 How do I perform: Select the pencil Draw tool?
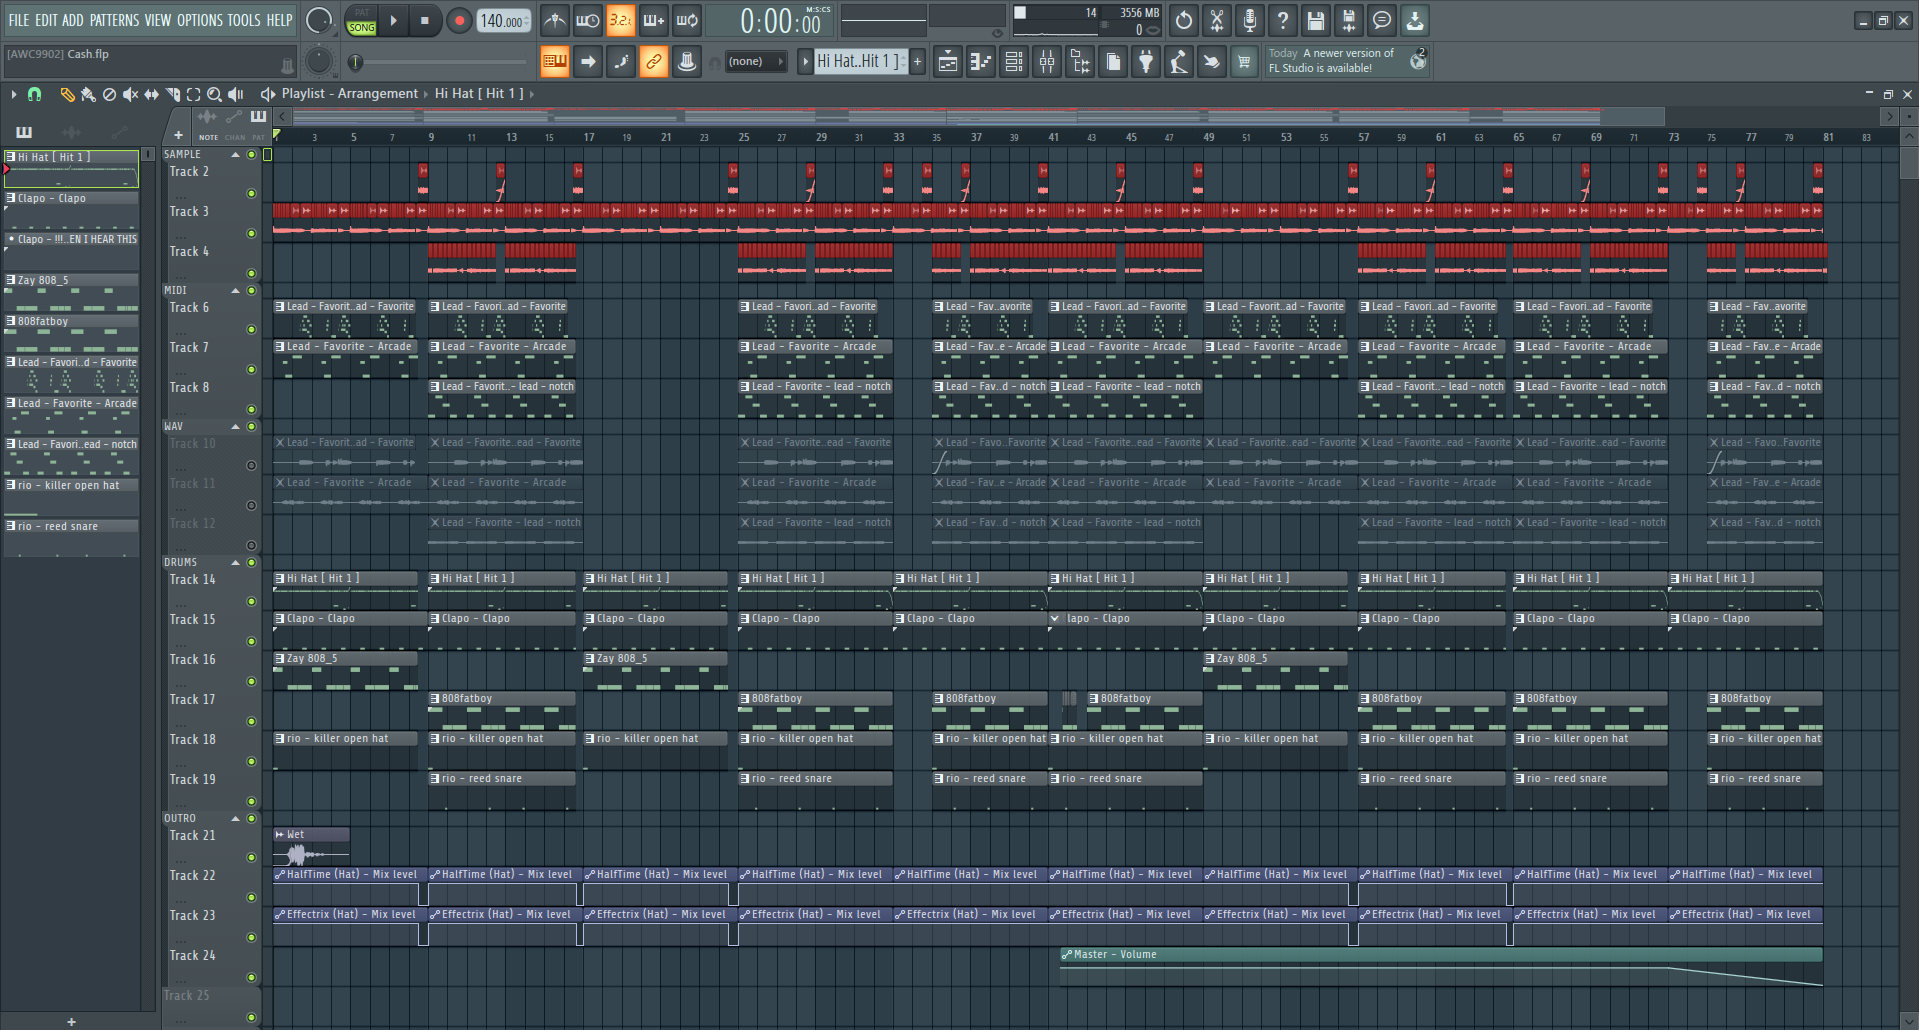[x=67, y=94]
